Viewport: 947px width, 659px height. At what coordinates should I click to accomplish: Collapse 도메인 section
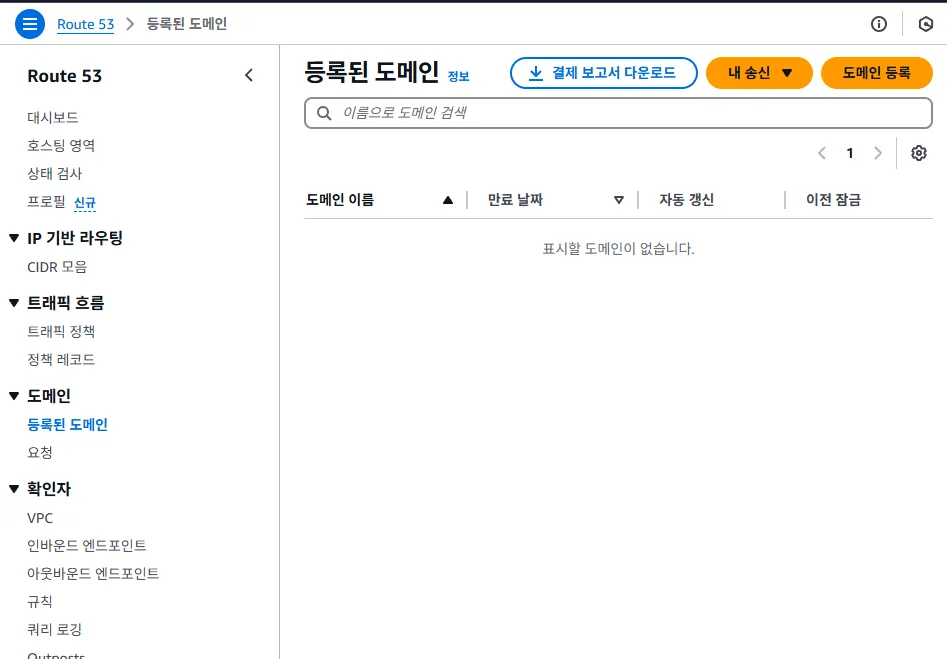14,396
